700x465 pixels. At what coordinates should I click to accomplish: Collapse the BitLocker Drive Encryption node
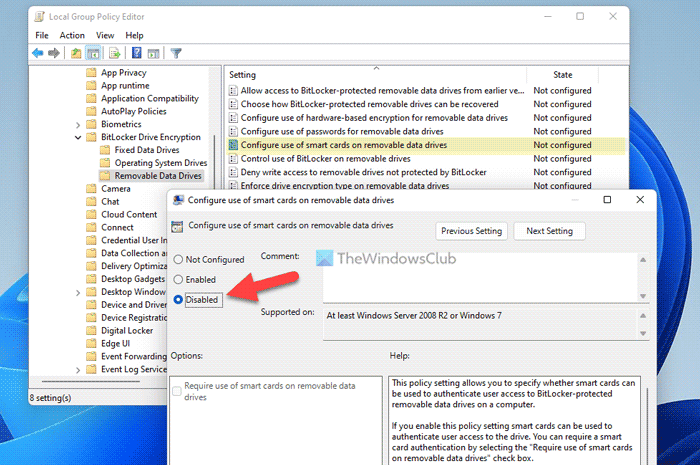click(78, 137)
